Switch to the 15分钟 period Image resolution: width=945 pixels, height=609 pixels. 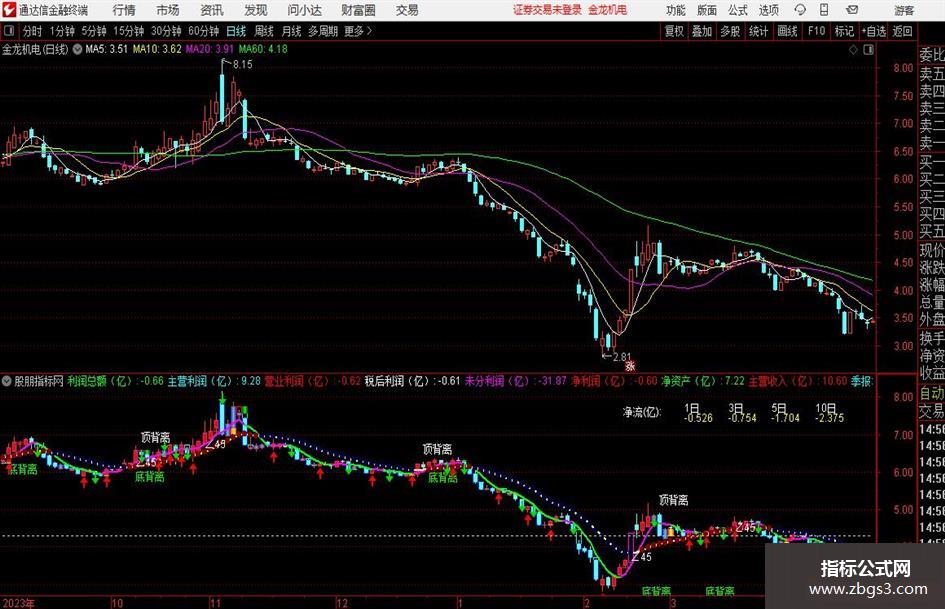pos(128,31)
